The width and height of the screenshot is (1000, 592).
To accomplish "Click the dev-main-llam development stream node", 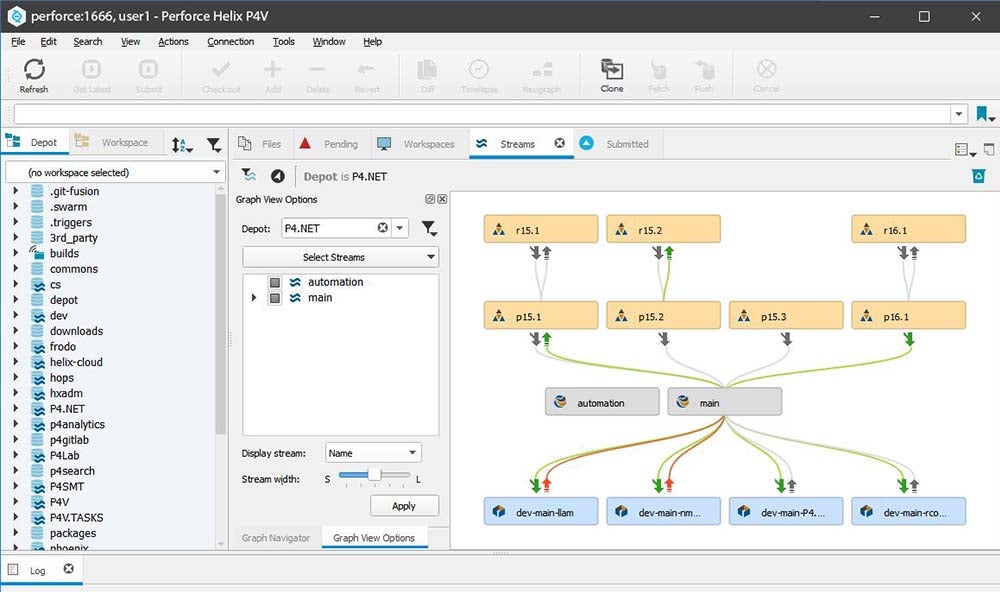I will pos(540,510).
